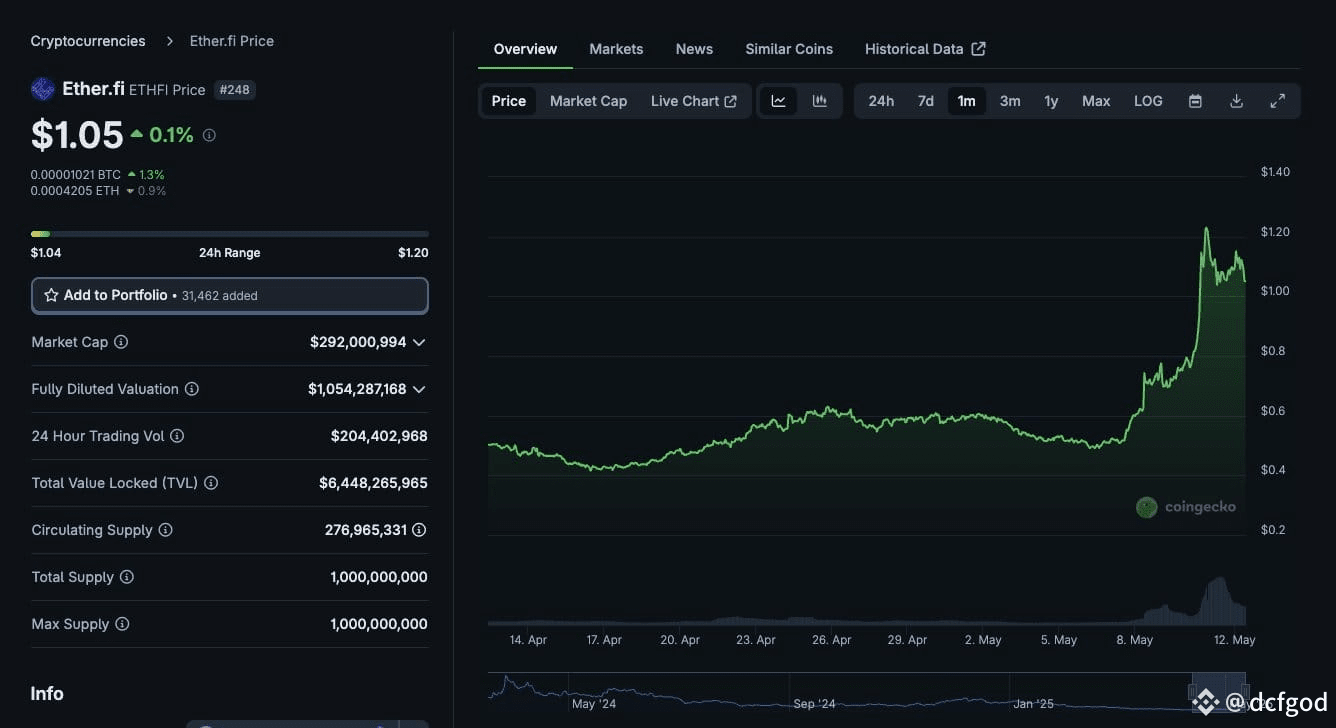Open the Historical Data tab

[925, 49]
